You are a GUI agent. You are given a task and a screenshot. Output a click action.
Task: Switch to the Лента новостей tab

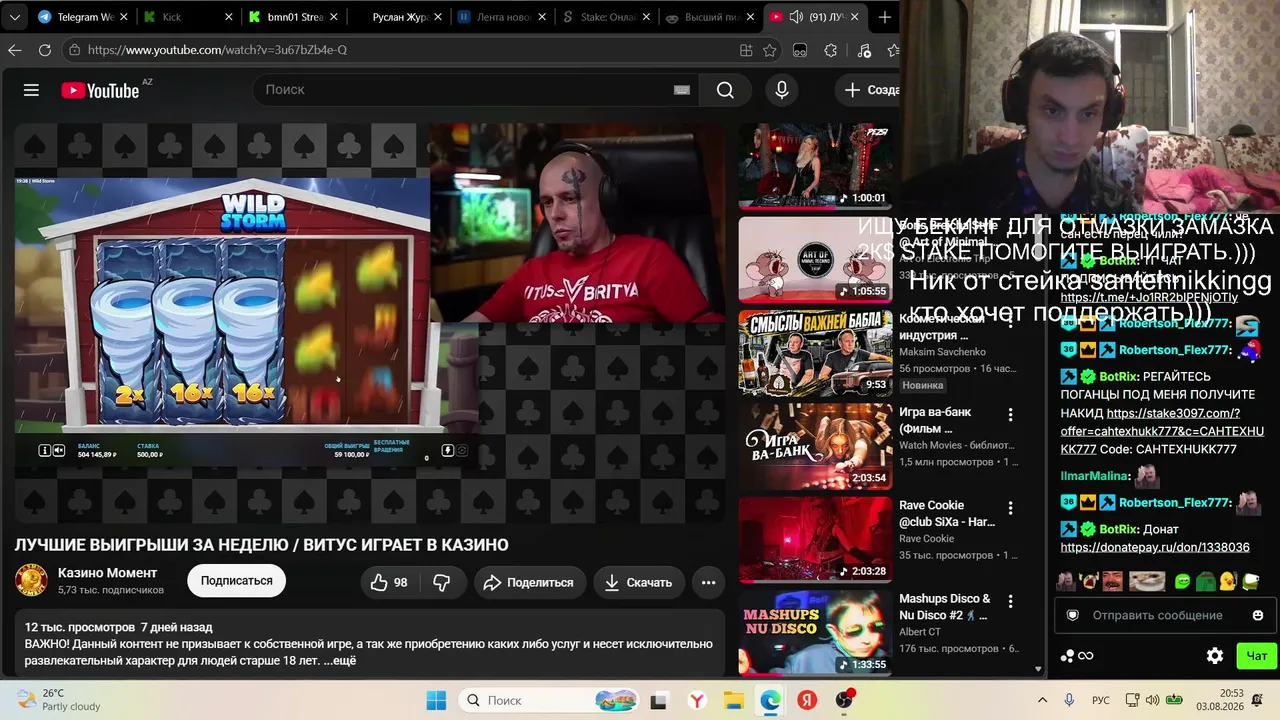[502, 17]
